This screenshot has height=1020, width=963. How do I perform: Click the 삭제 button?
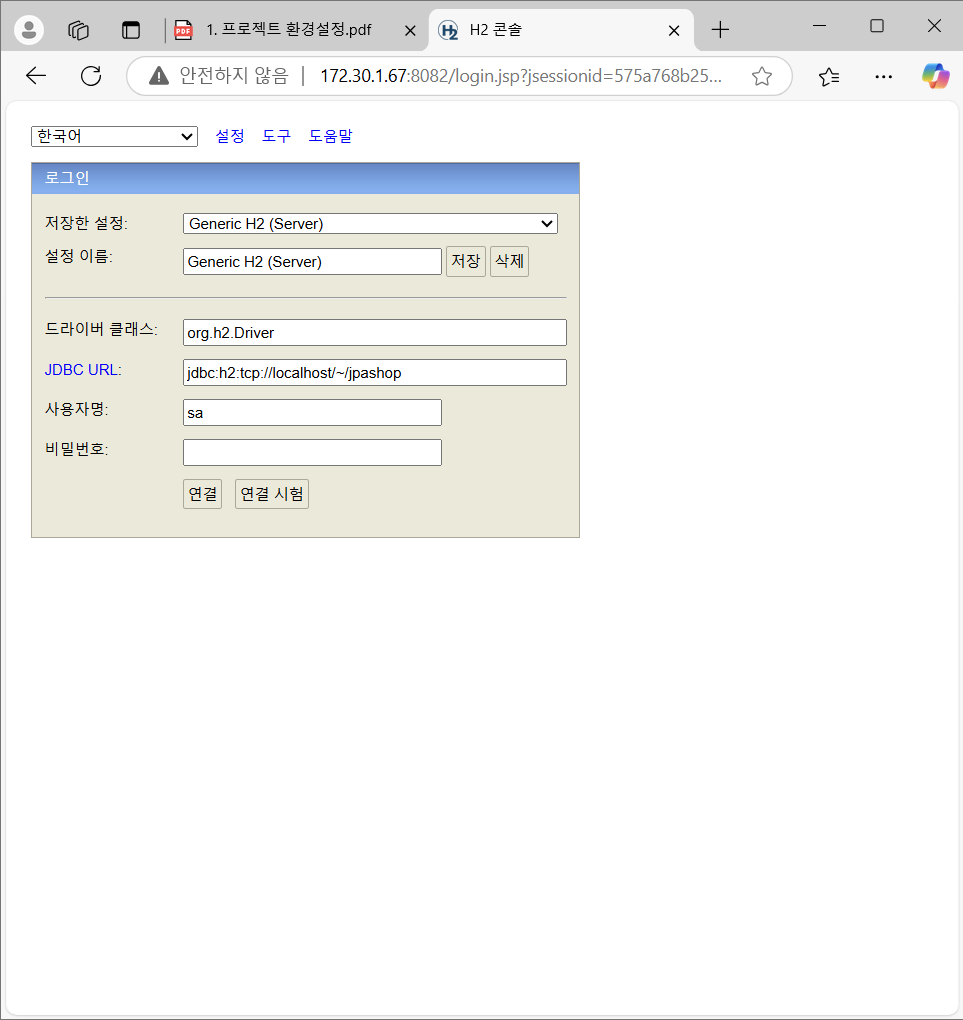pos(509,262)
